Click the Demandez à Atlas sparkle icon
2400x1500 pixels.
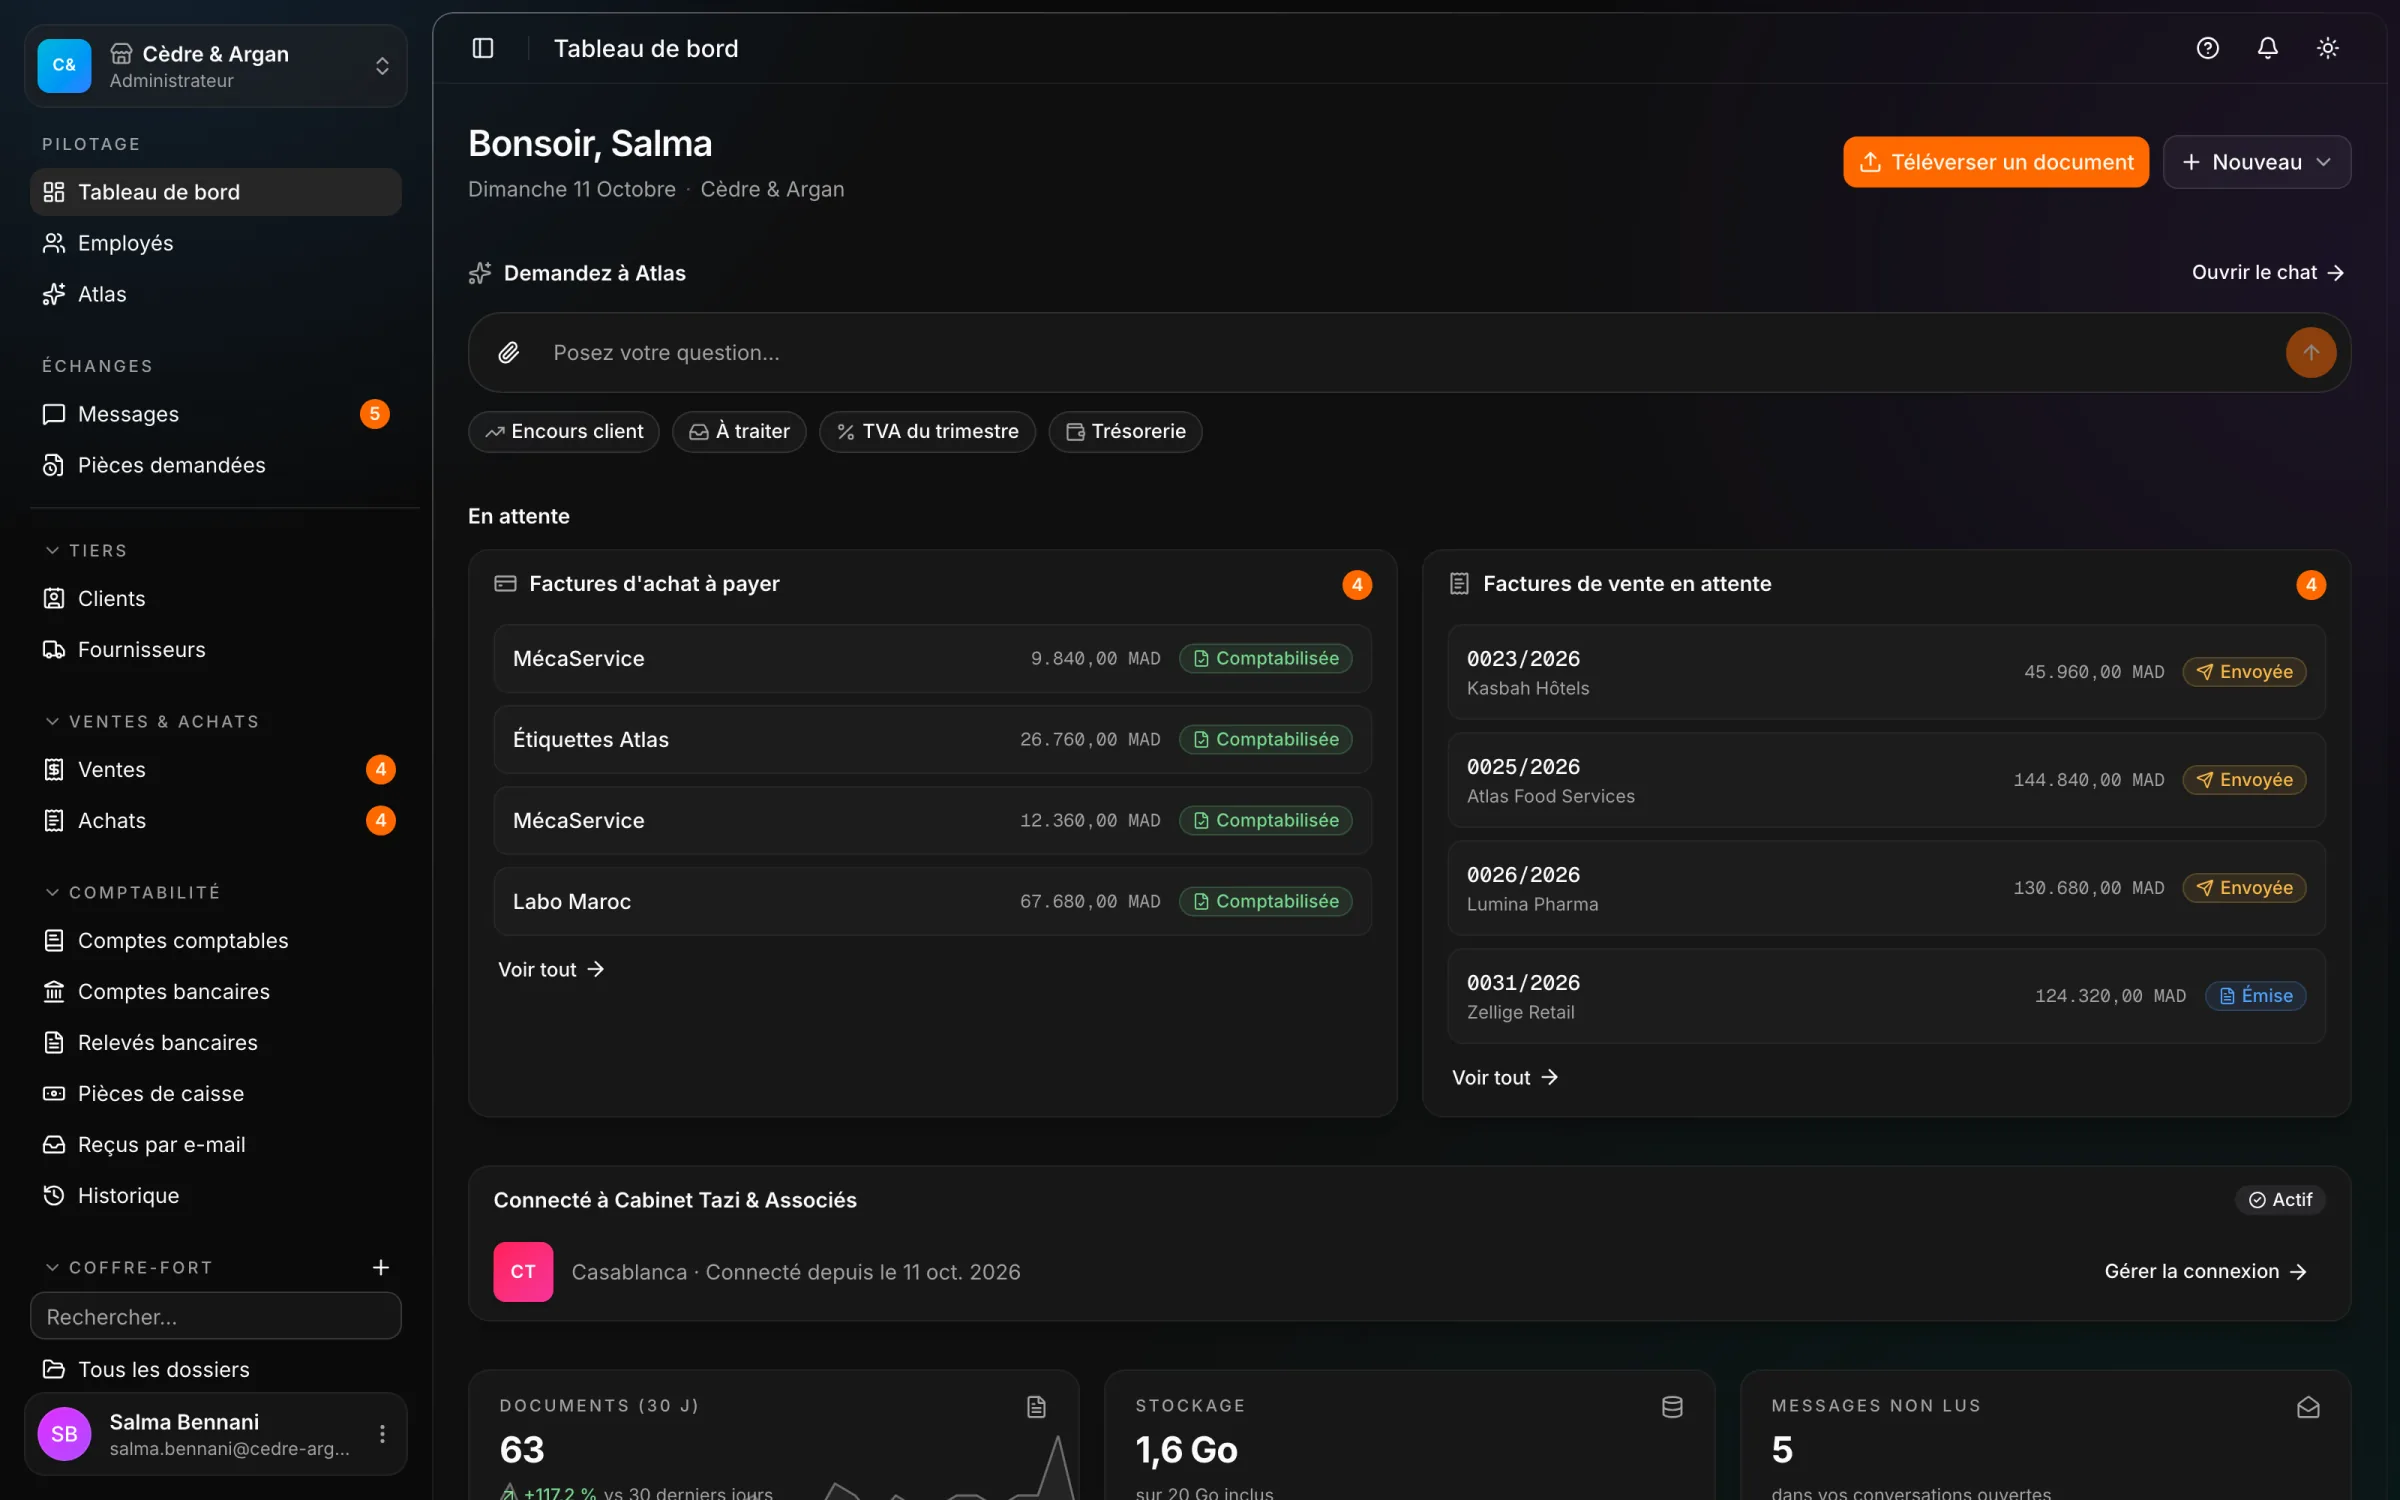[480, 273]
